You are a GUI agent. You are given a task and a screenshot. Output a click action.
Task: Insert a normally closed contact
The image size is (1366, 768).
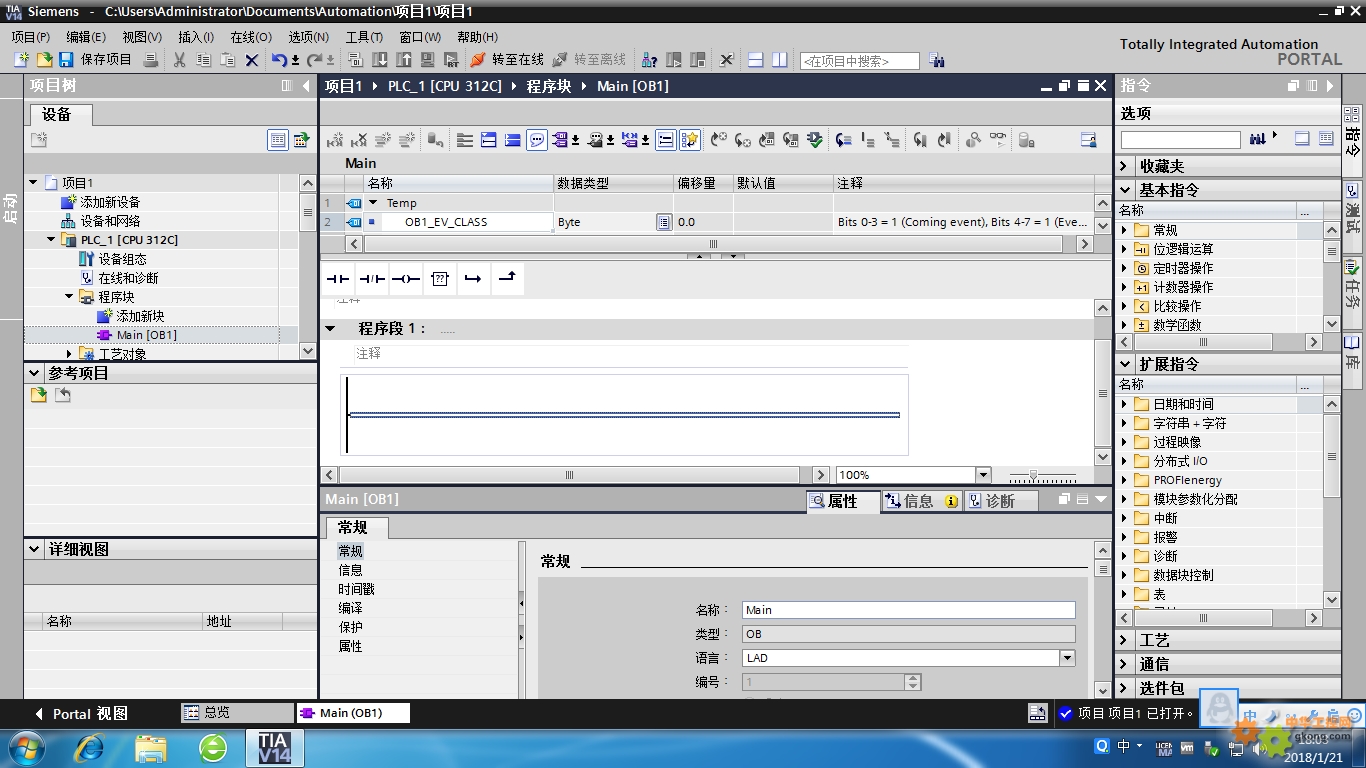[372, 279]
